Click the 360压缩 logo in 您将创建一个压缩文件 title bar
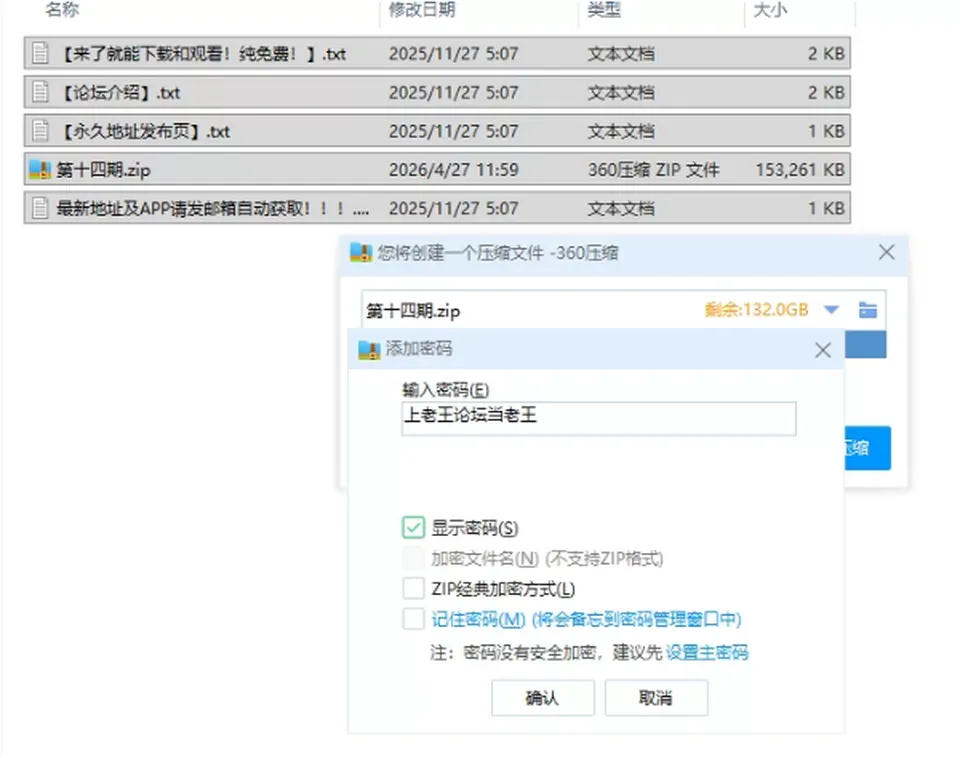The image size is (960, 758). 361,253
